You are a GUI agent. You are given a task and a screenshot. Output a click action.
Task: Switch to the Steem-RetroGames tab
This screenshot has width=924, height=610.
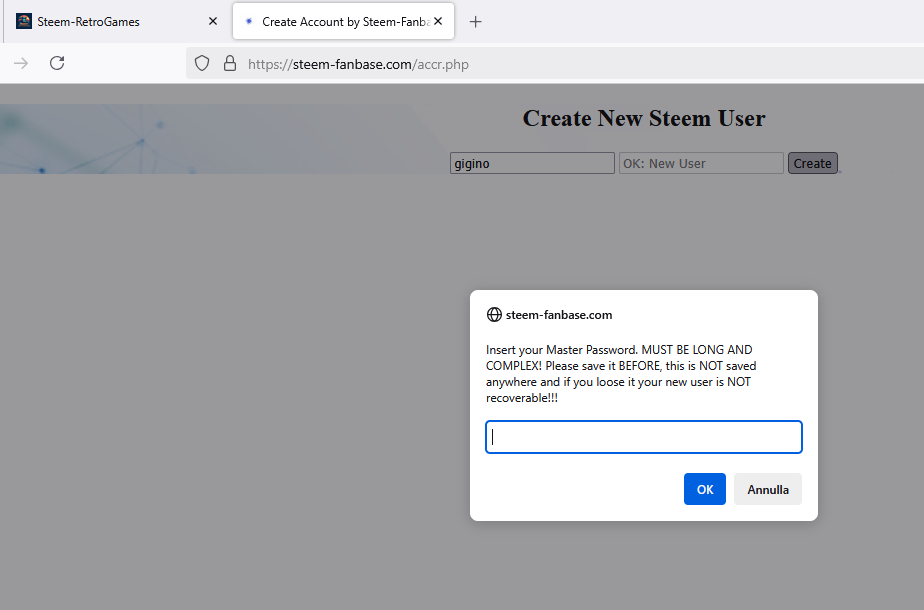117,22
